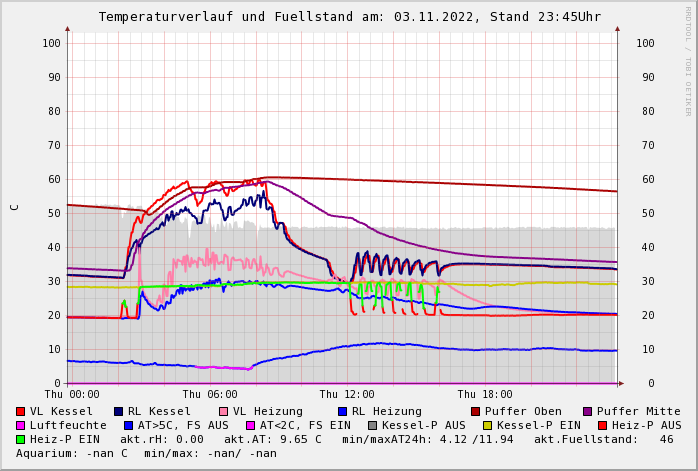Click the blue RL Heizung legend swatch
Image resolution: width=698 pixels, height=471 pixels.
click(x=342, y=412)
